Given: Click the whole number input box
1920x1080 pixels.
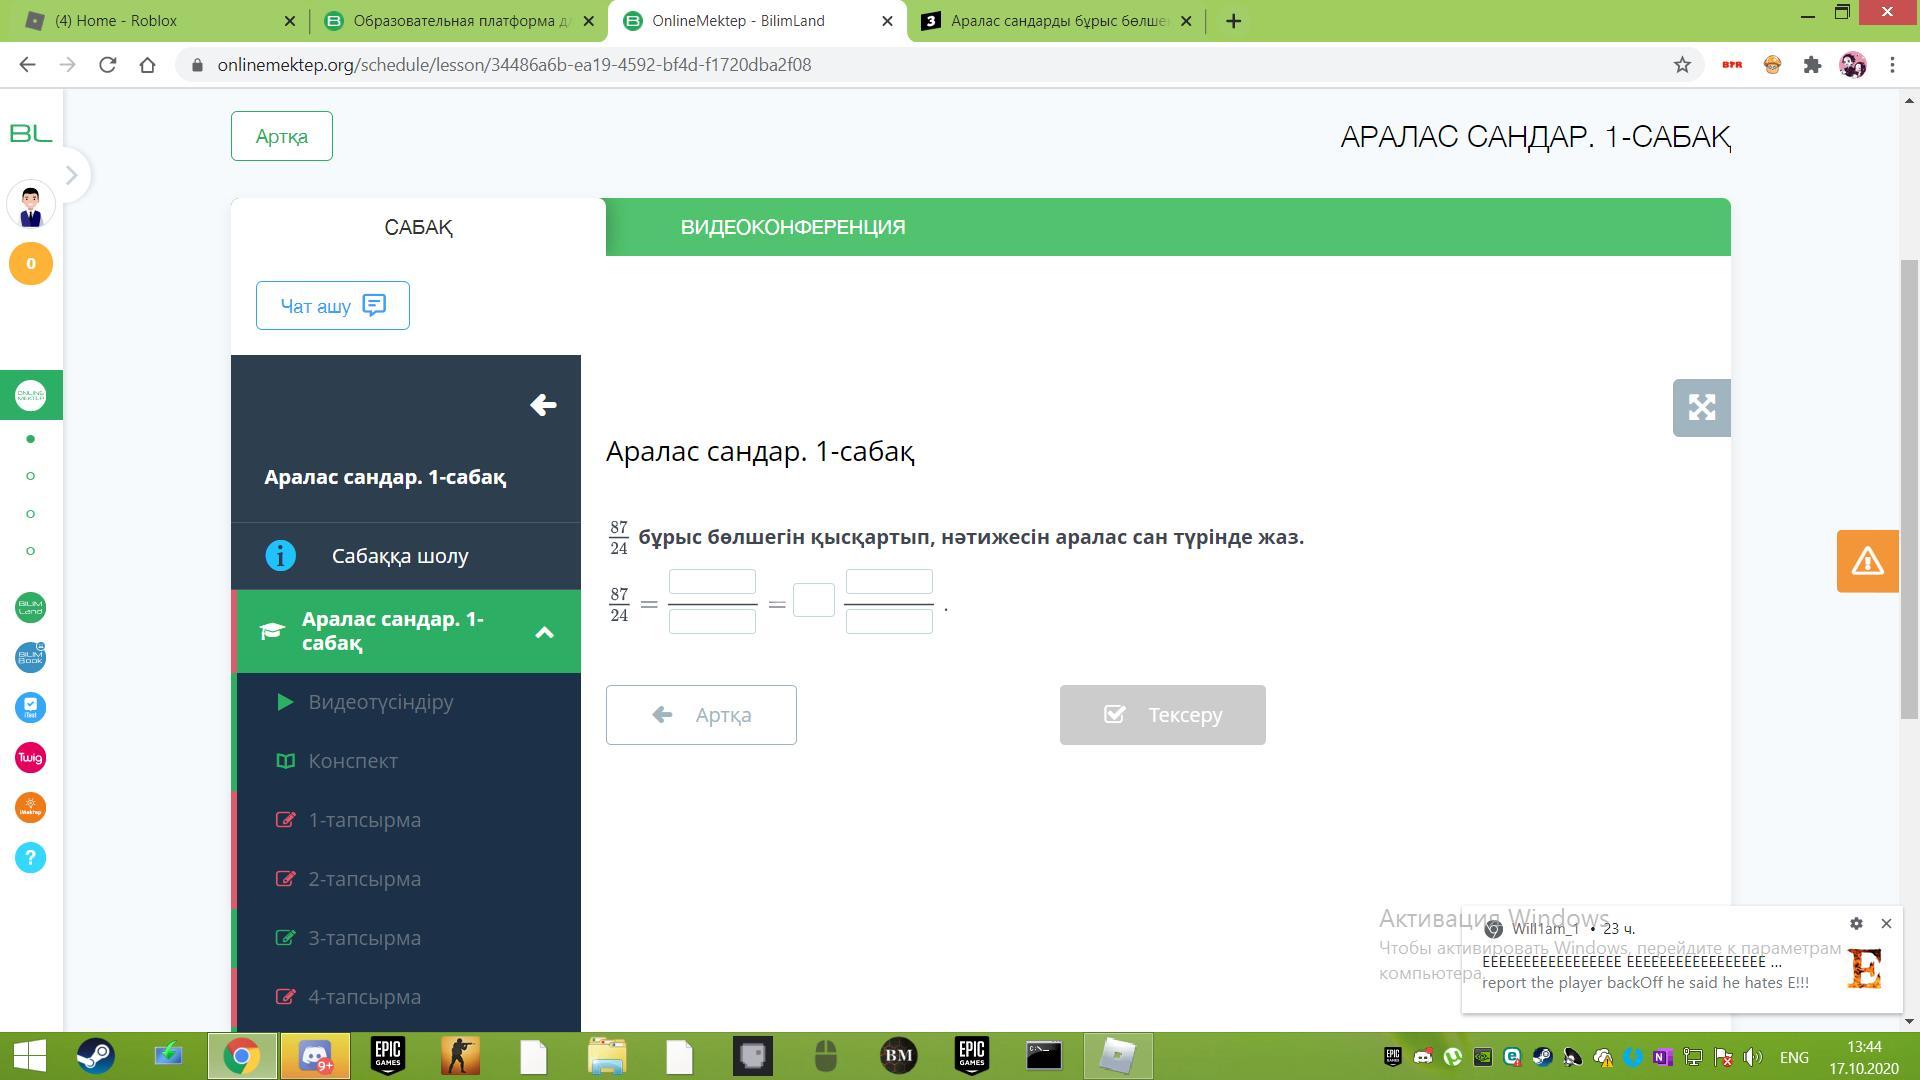Looking at the screenshot, I should pyautogui.click(x=813, y=600).
